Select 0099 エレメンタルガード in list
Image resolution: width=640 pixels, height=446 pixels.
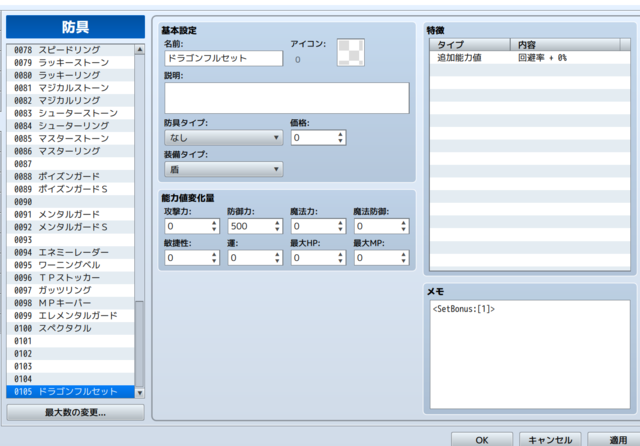pyautogui.click(x=70, y=315)
